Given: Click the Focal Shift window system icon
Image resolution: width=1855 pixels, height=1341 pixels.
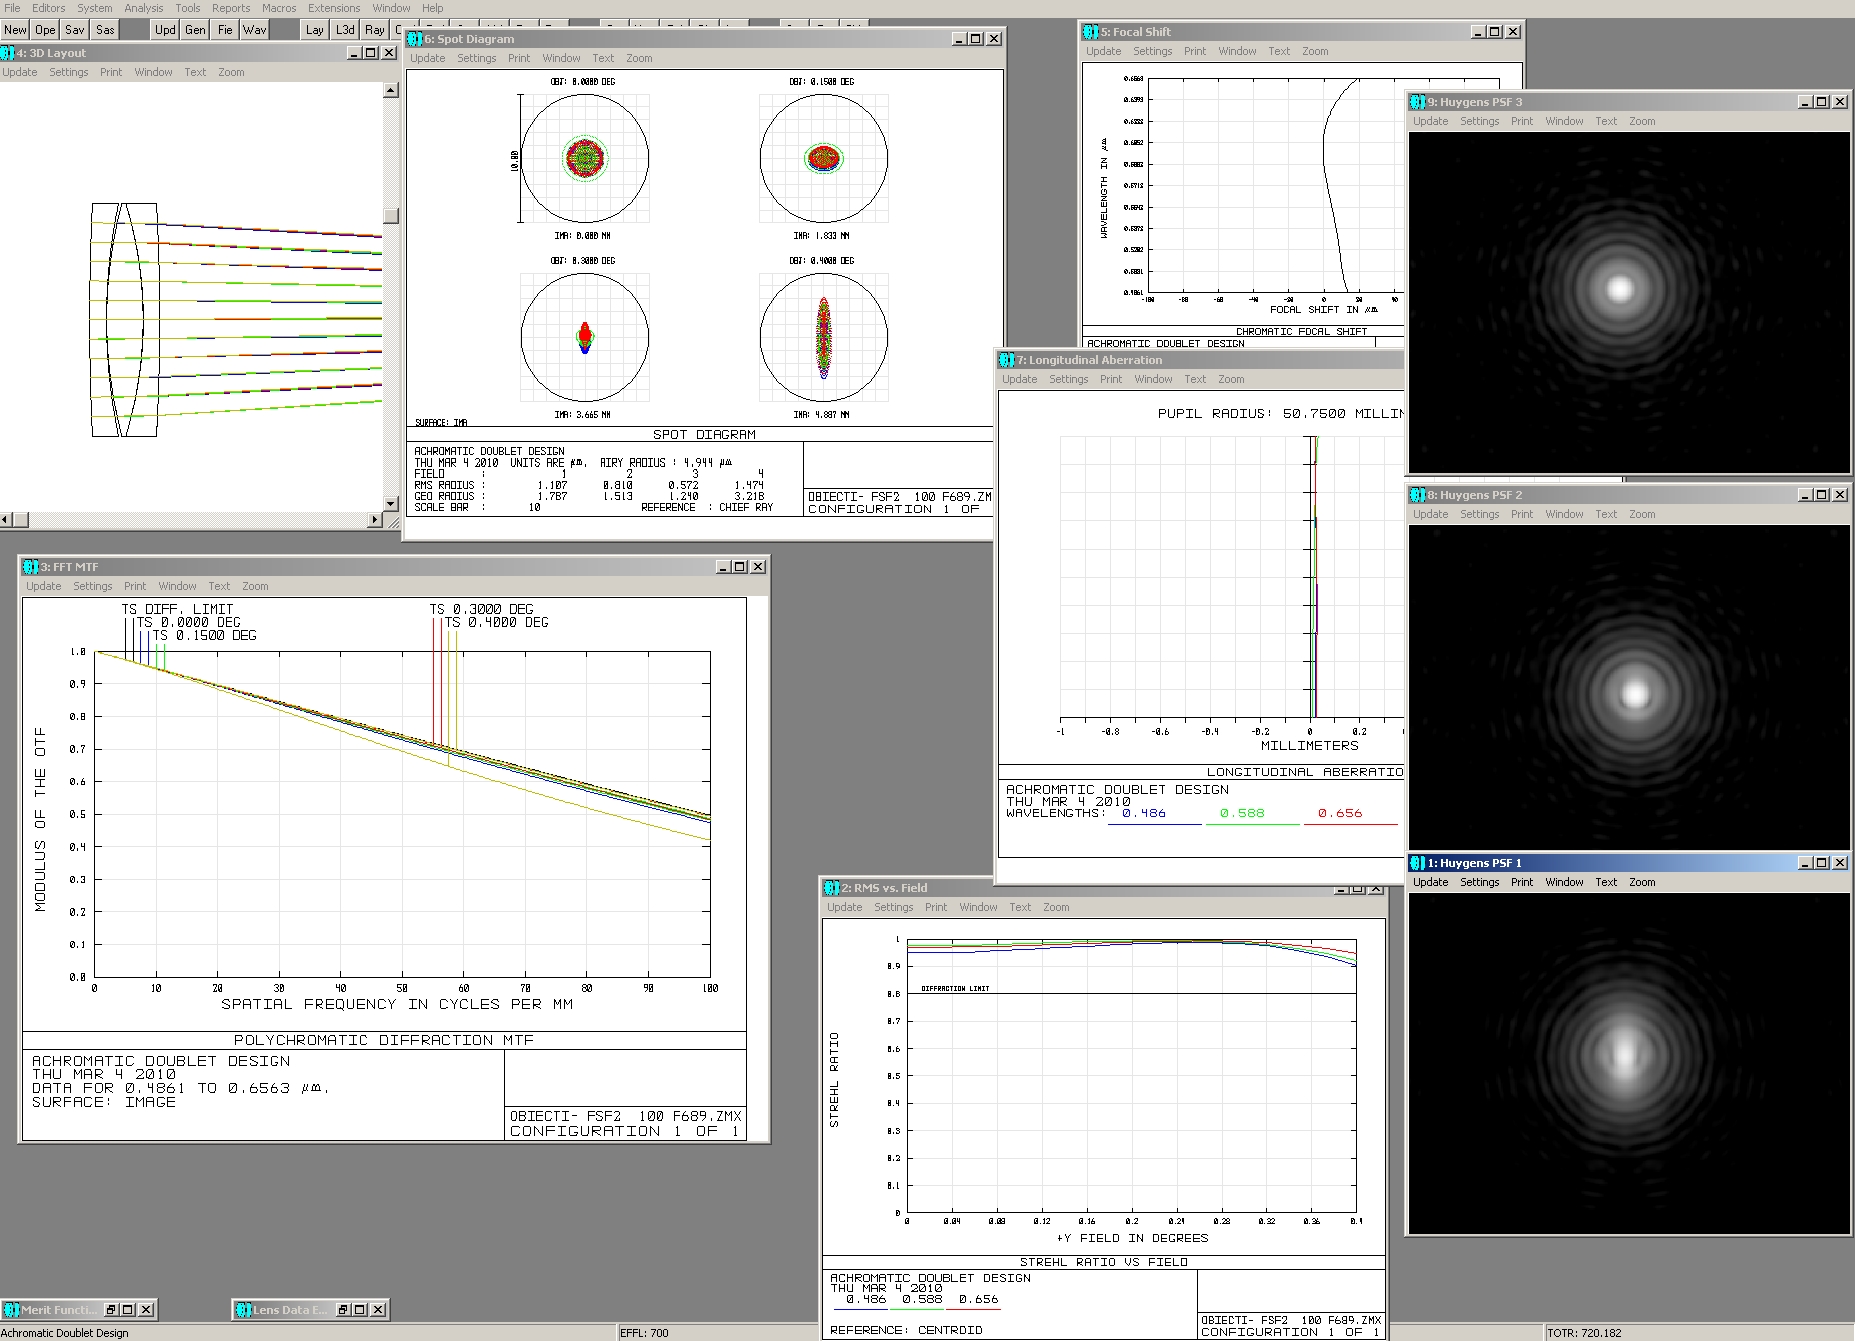Looking at the screenshot, I should 1091,32.
